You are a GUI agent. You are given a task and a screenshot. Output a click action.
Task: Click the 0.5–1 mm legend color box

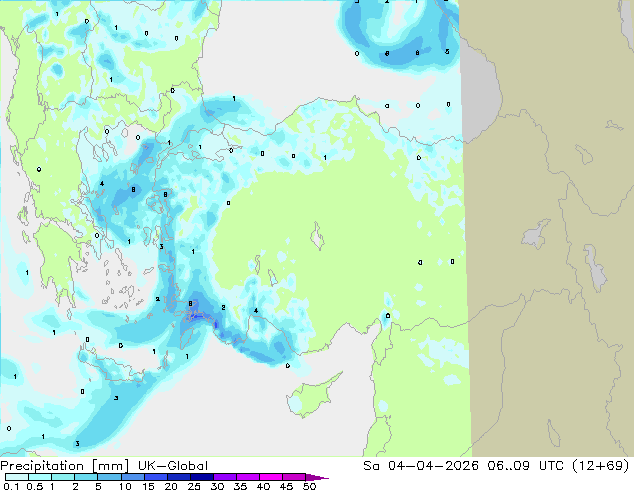pyautogui.click(x=40, y=477)
